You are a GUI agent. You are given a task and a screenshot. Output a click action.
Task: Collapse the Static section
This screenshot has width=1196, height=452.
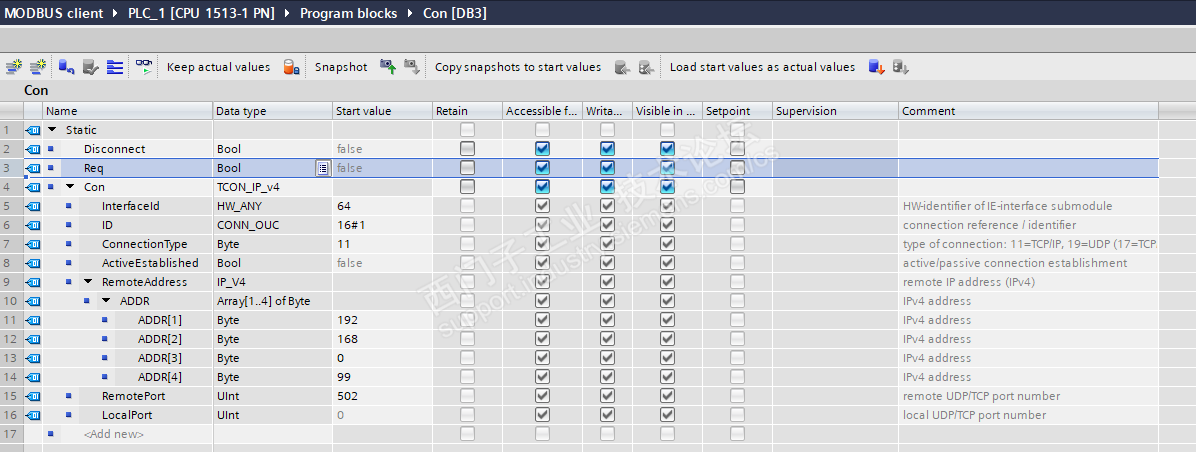[x=52, y=130]
